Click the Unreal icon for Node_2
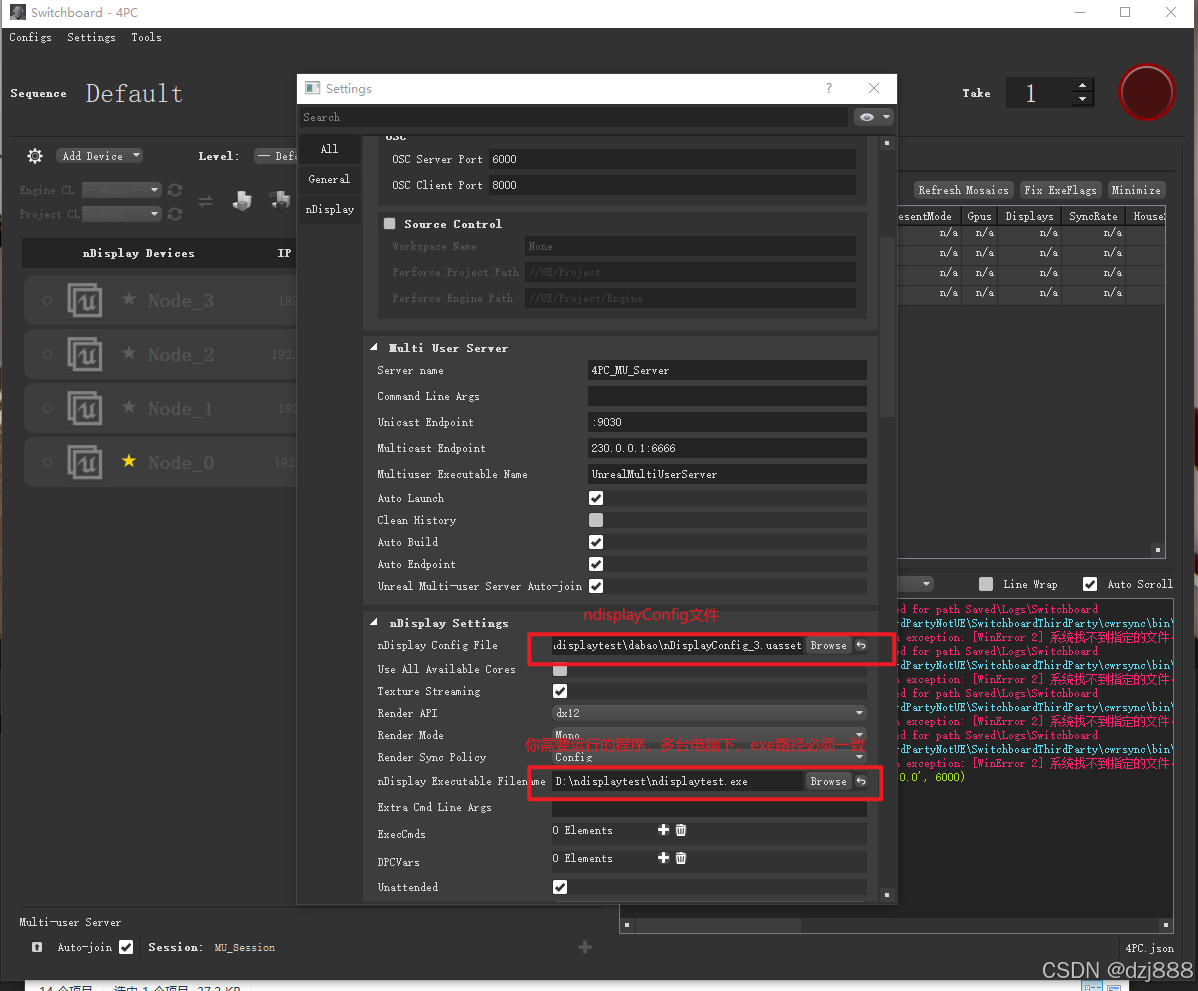 (x=85, y=355)
